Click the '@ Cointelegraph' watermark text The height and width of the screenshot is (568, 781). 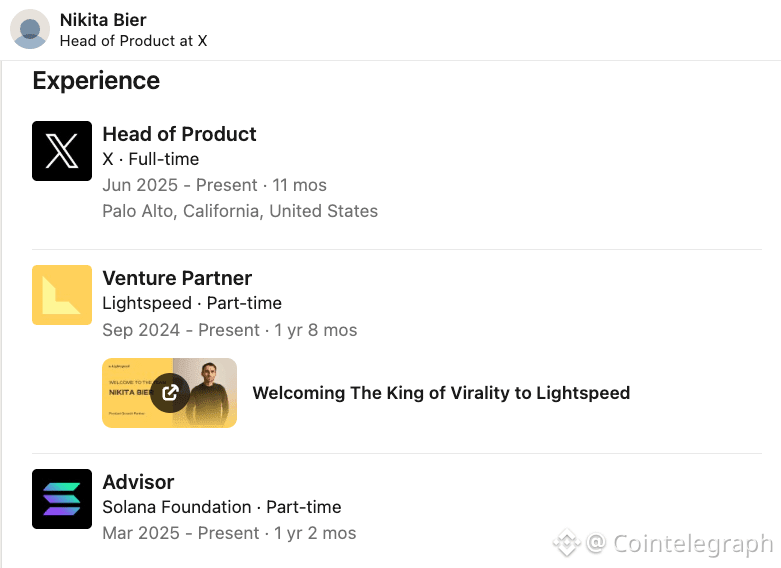point(680,544)
